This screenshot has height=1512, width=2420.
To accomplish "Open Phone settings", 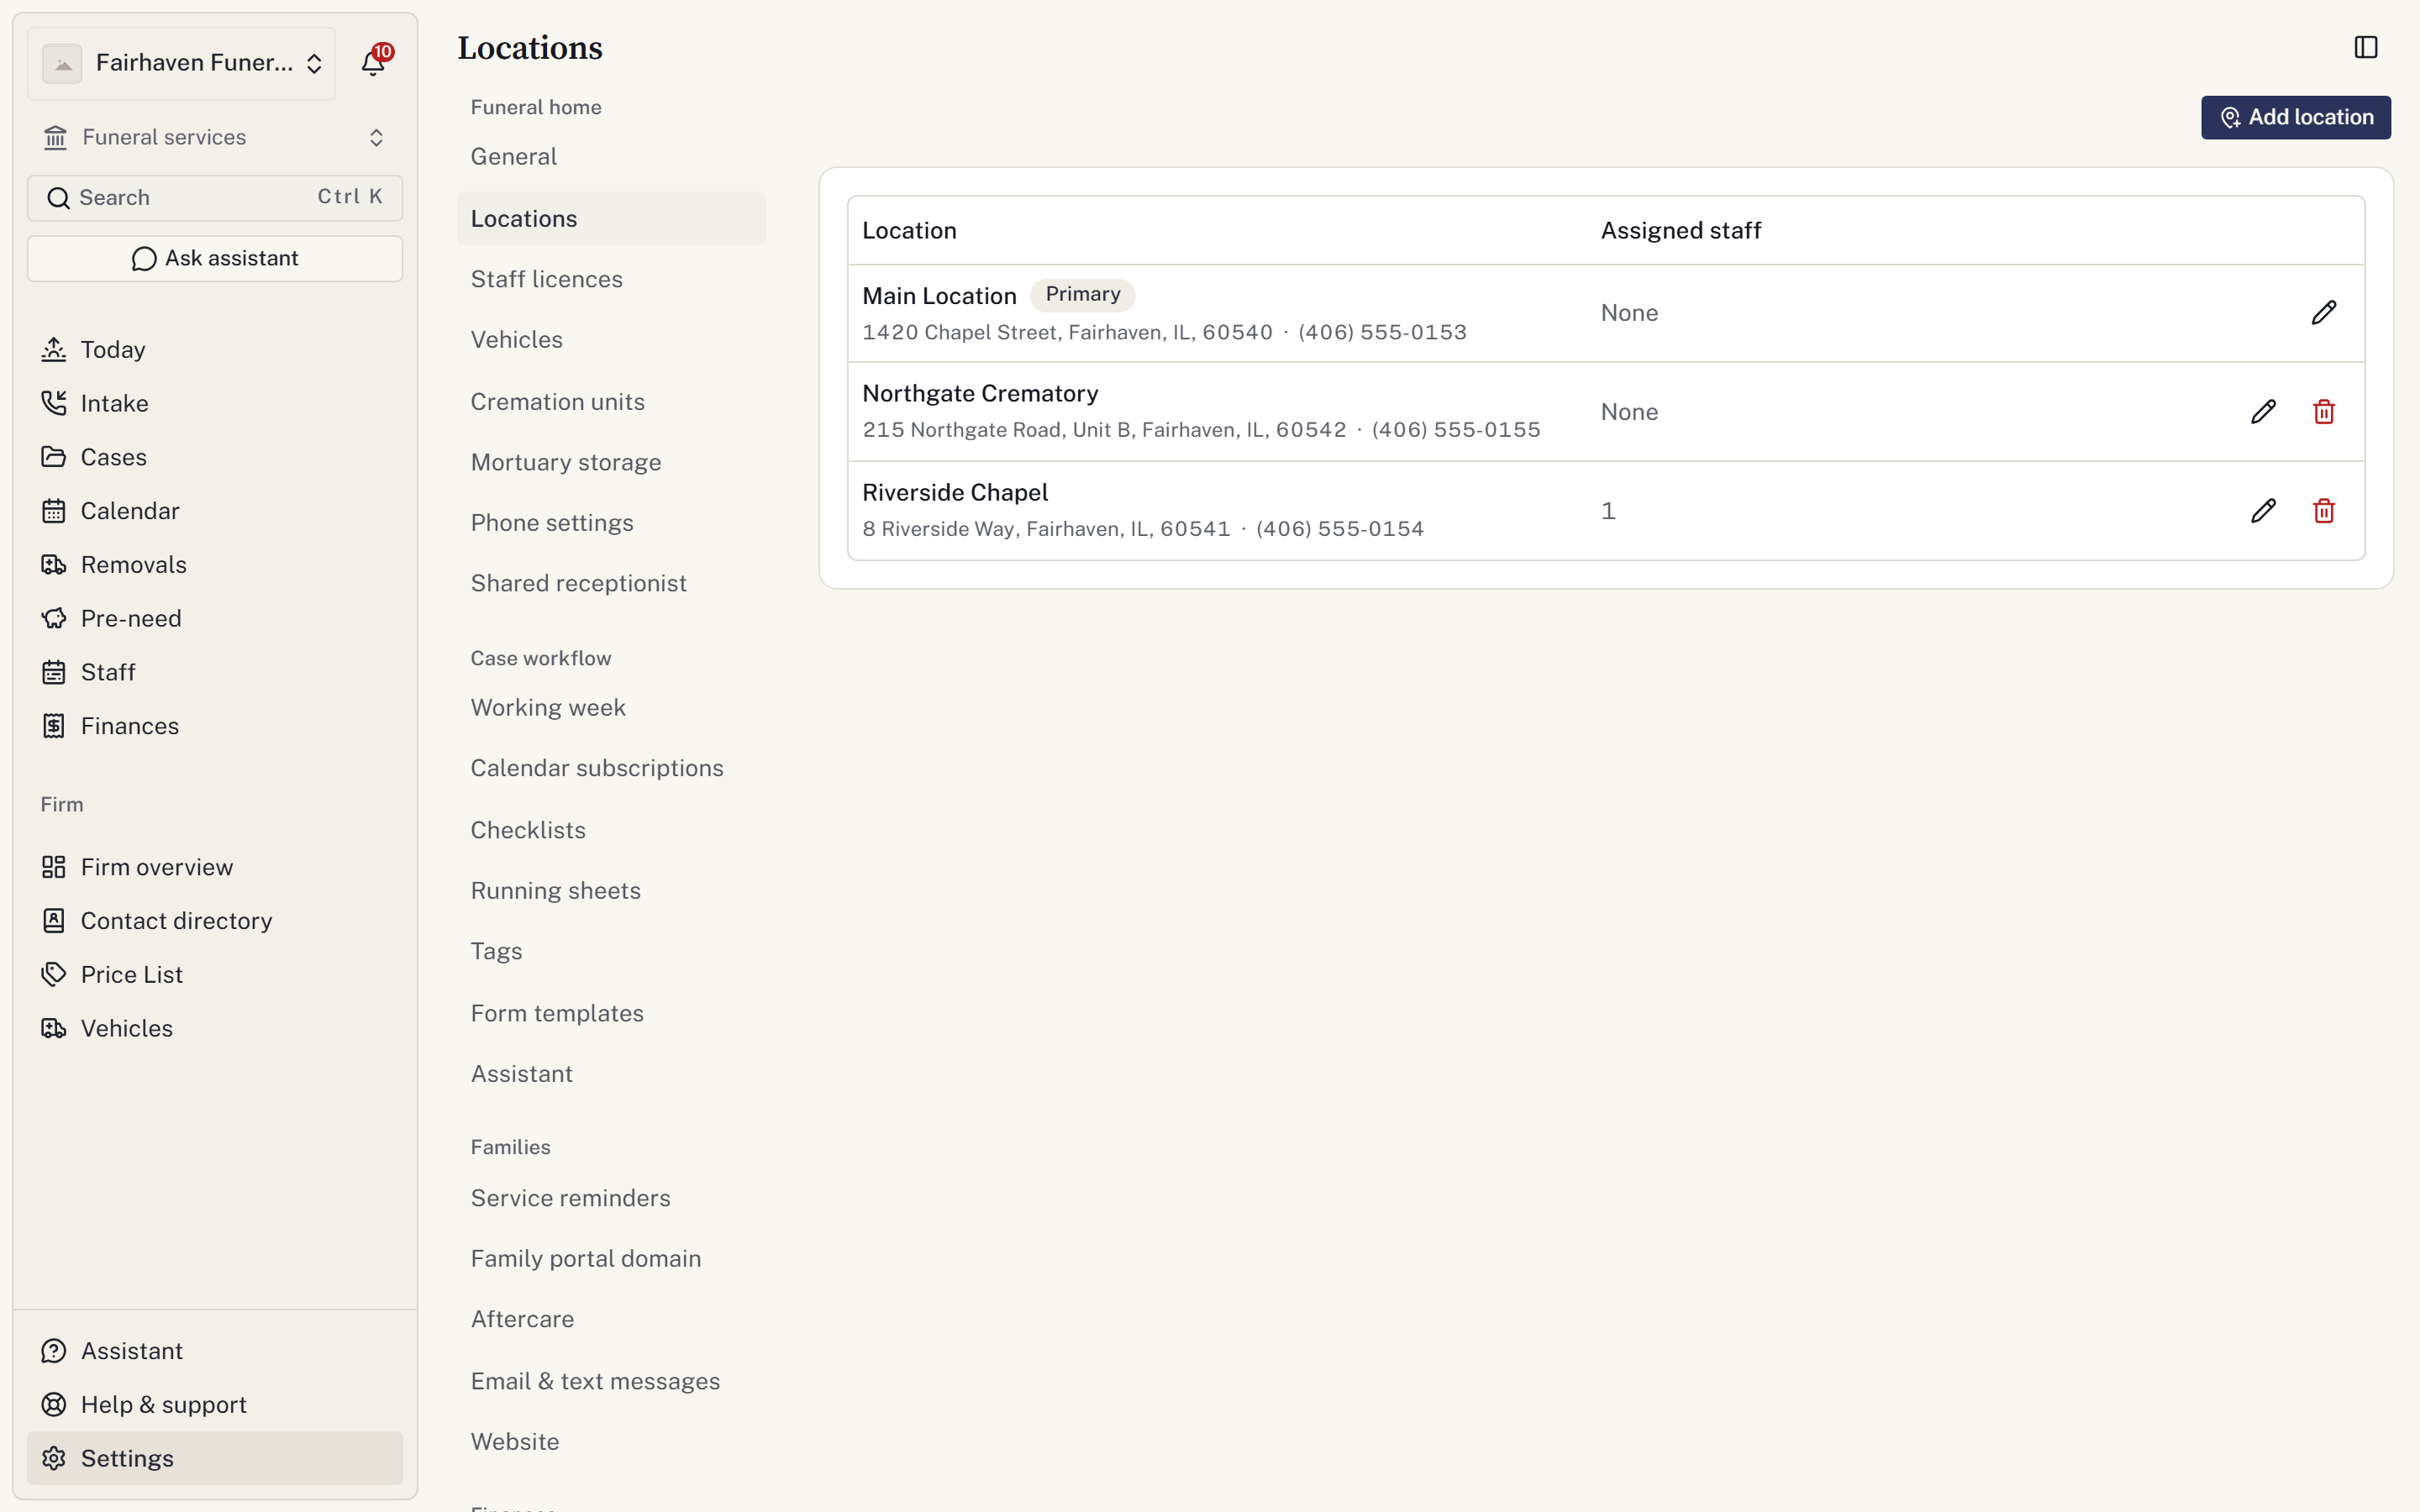I will 611,523.
